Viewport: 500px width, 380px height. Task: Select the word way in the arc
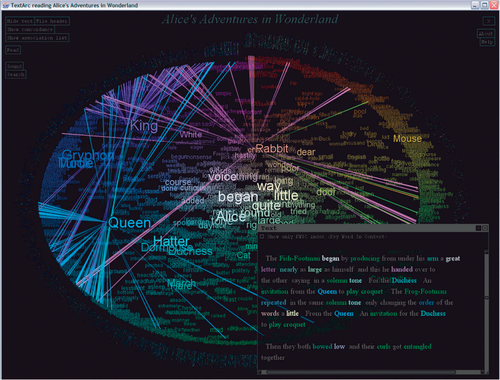[268, 186]
